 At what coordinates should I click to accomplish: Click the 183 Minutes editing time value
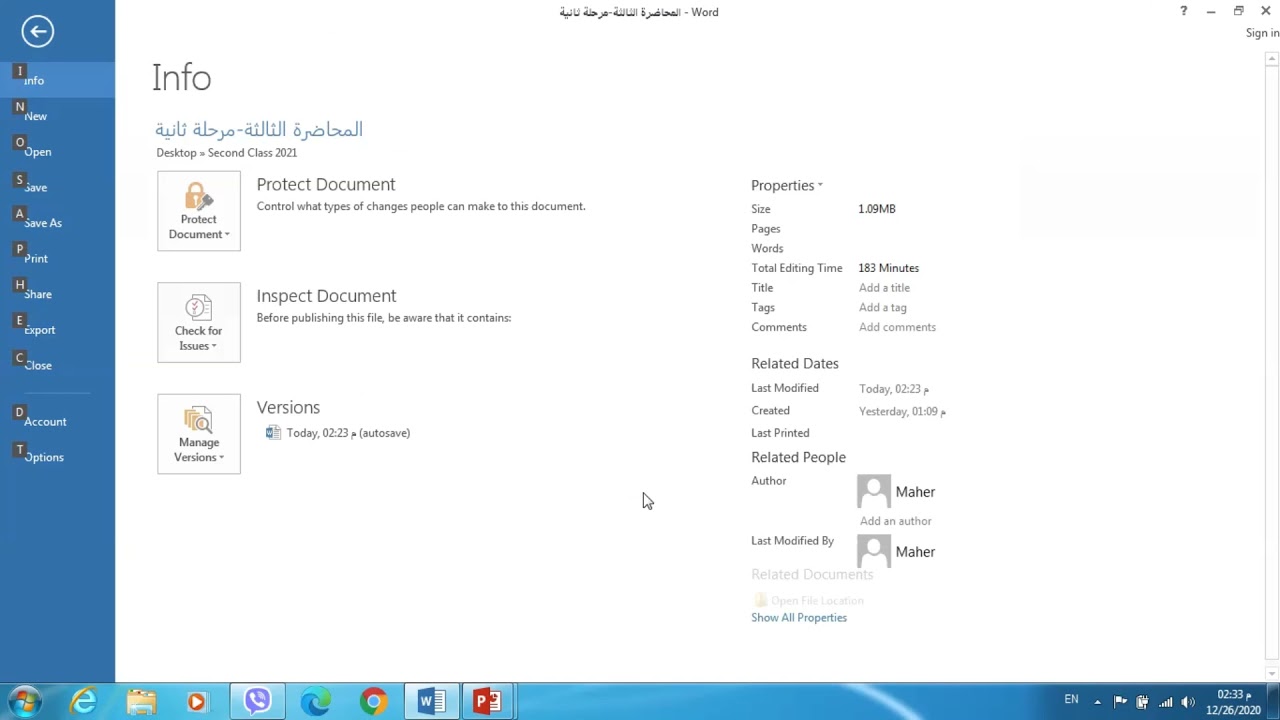point(888,268)
